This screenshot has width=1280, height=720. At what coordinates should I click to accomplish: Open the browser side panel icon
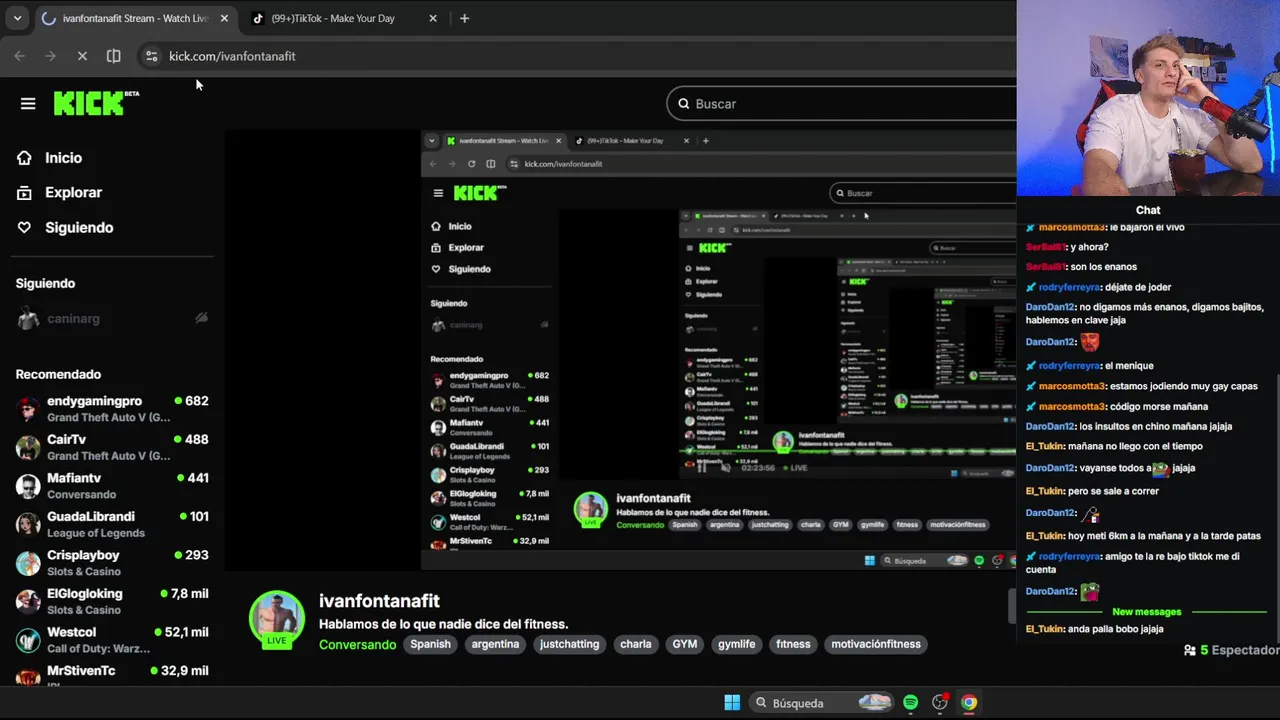114,56
